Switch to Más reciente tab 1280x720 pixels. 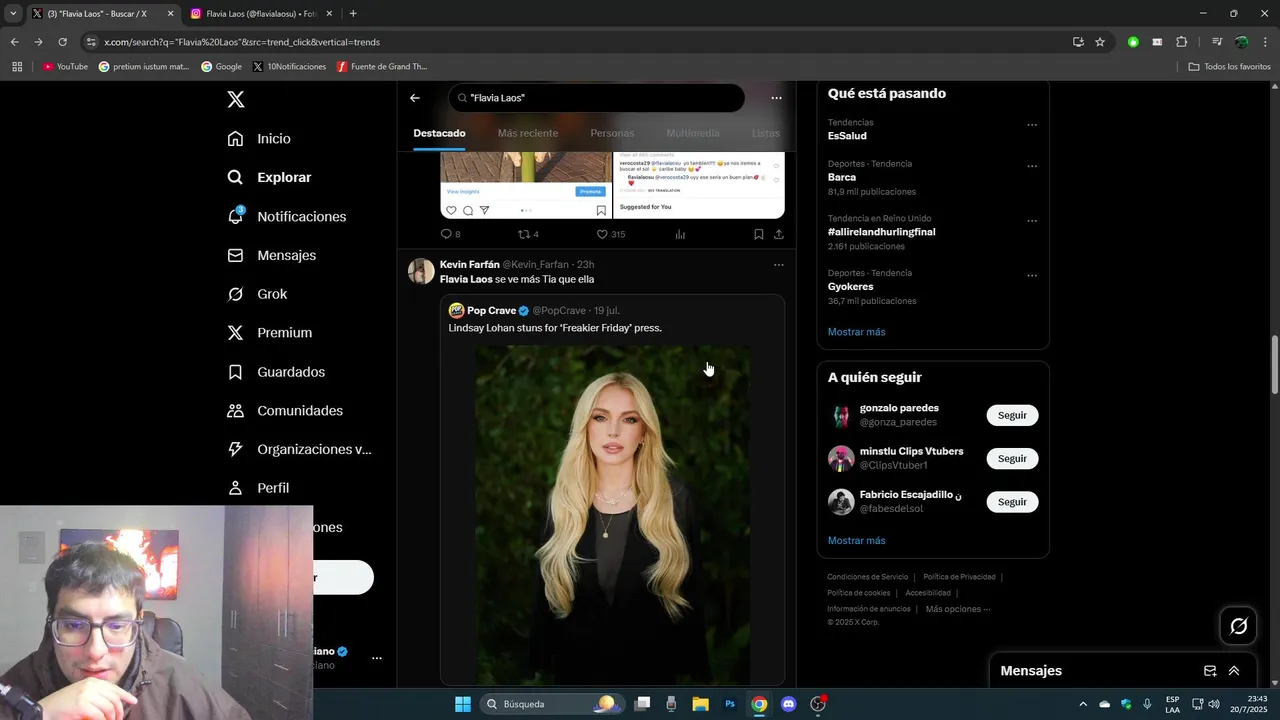[x=528, y=133]
